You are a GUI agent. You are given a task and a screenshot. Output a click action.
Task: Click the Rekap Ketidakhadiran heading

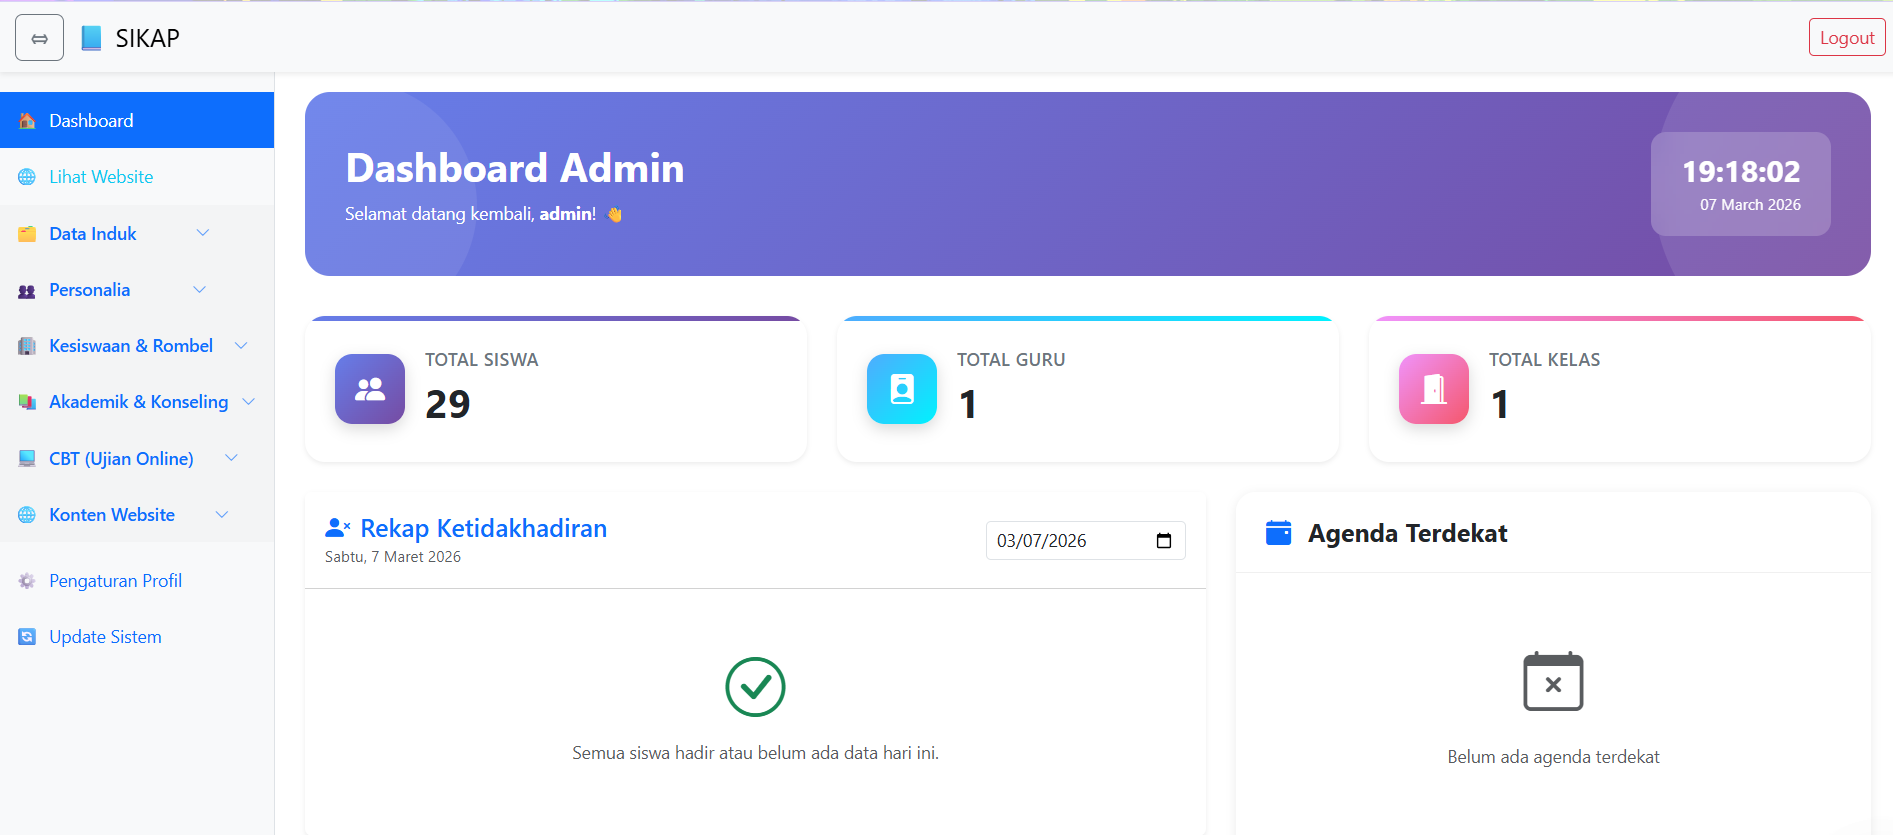pyautogui.click(x=484, y=528)
